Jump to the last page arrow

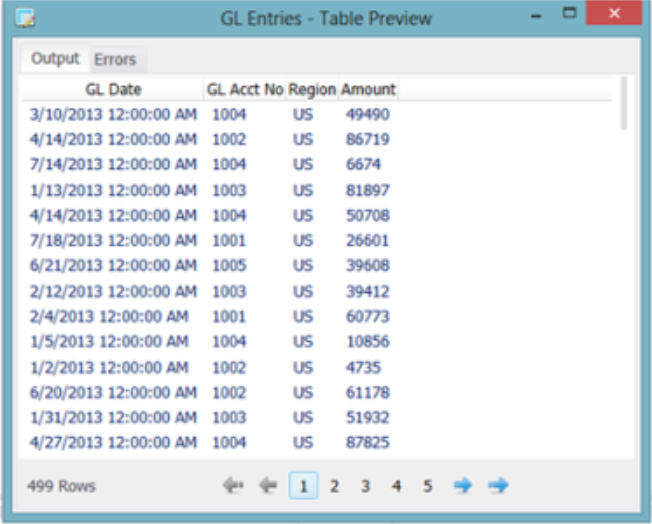point(498,485)
